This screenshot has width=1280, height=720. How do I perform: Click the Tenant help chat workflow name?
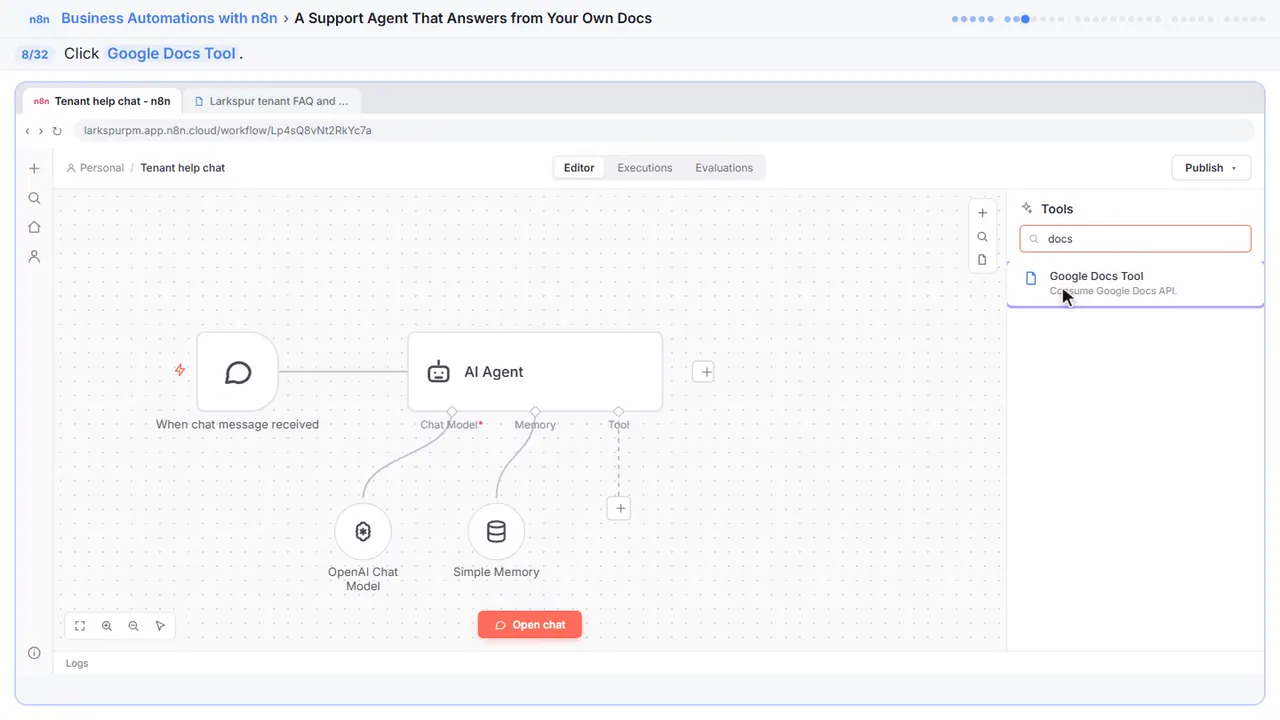183,168
